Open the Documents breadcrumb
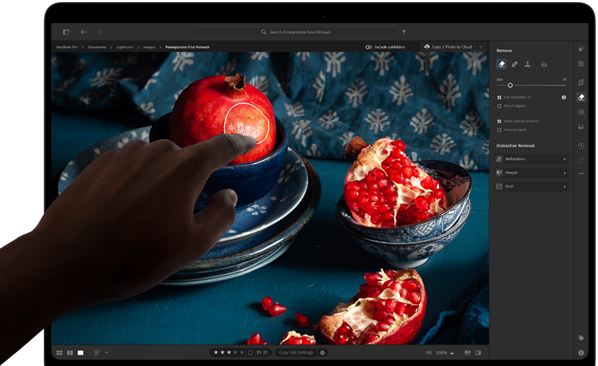This screenshot has height=366, width=598. point(97,47)
